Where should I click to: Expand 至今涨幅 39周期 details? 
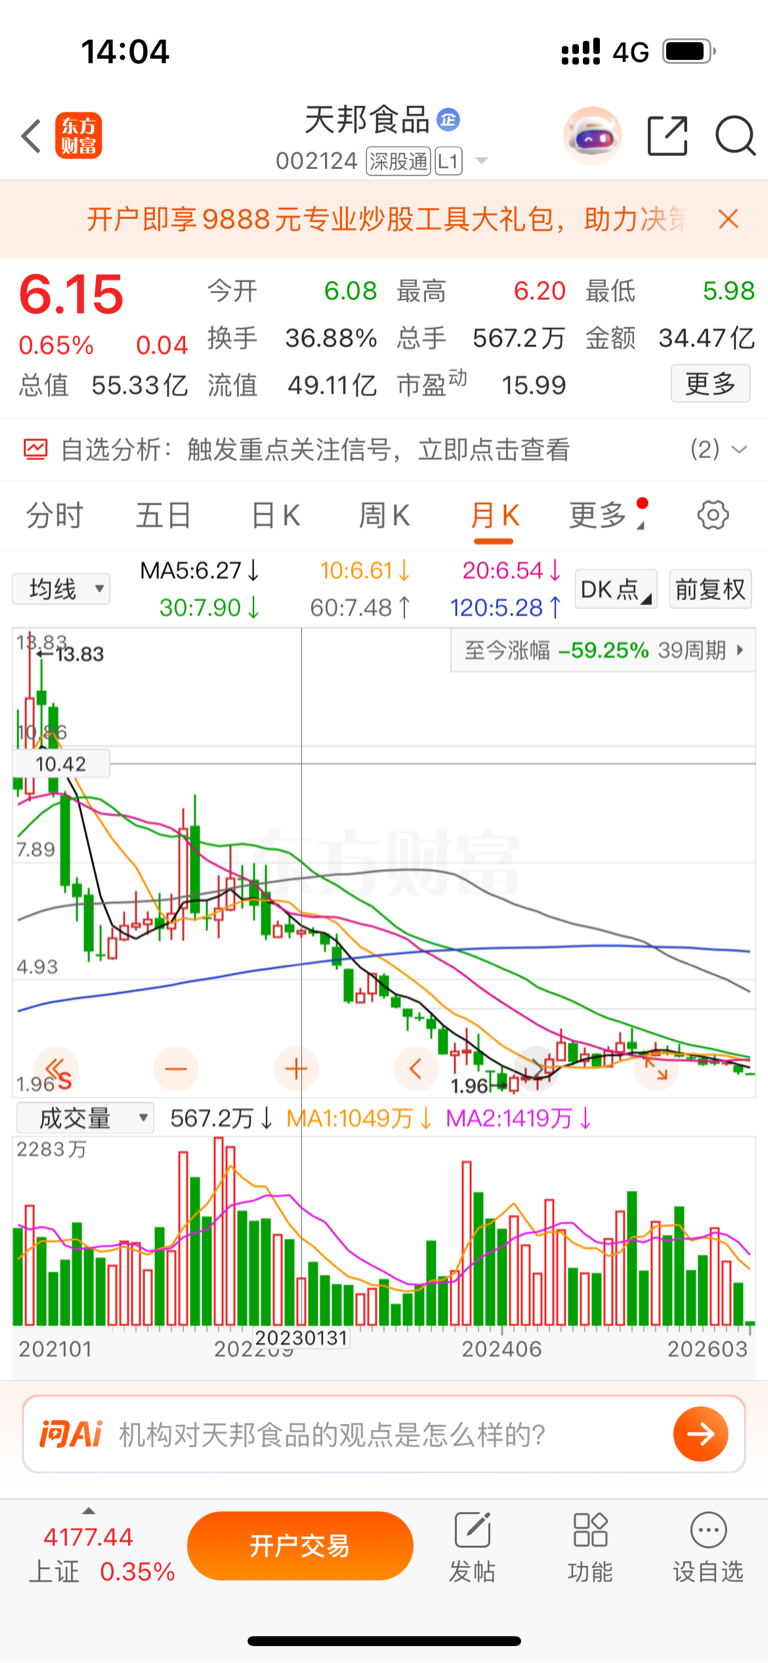[603, 650]
